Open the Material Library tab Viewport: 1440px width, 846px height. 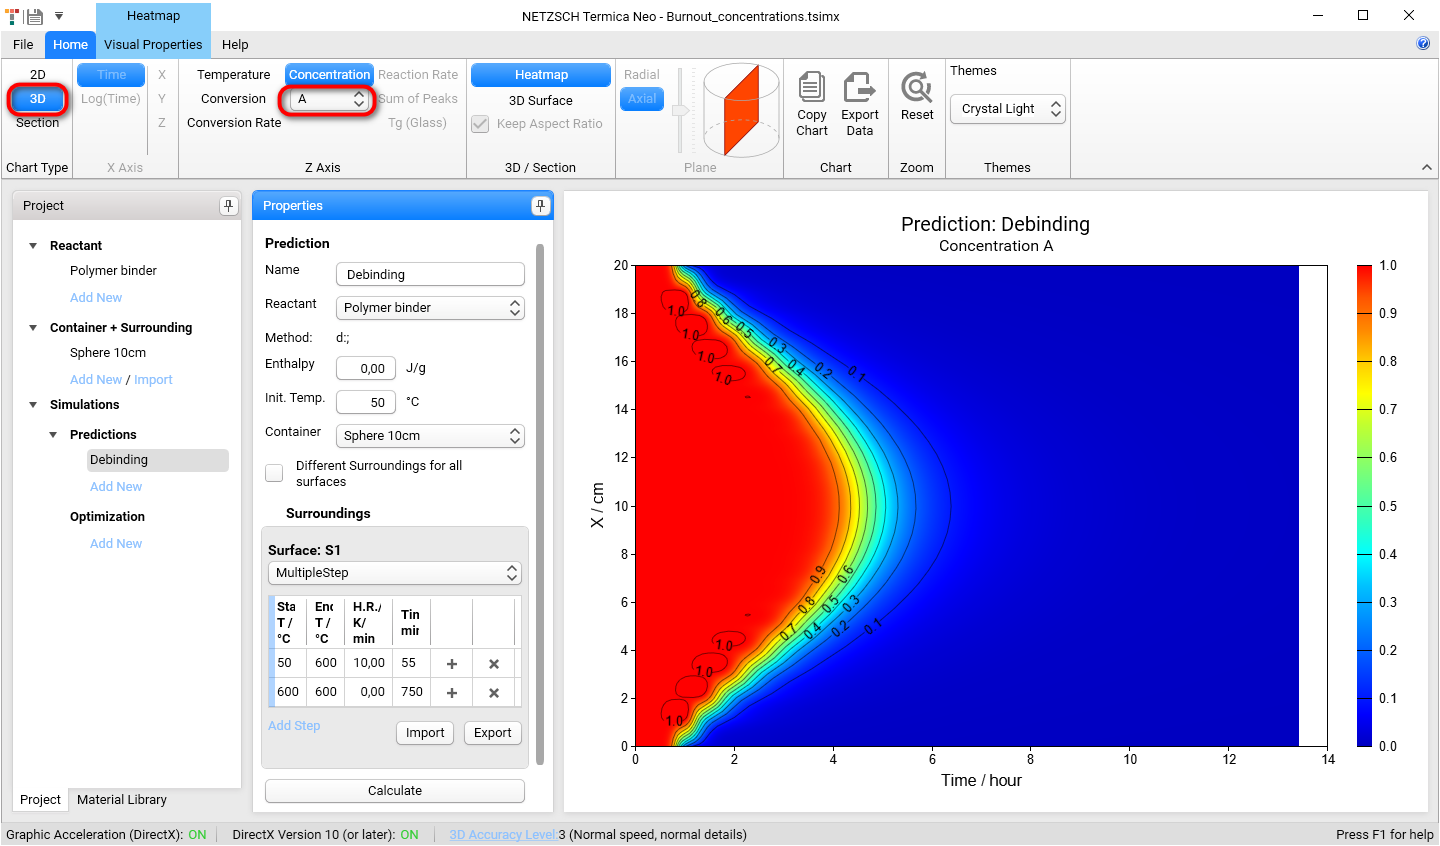pos(121,799)
